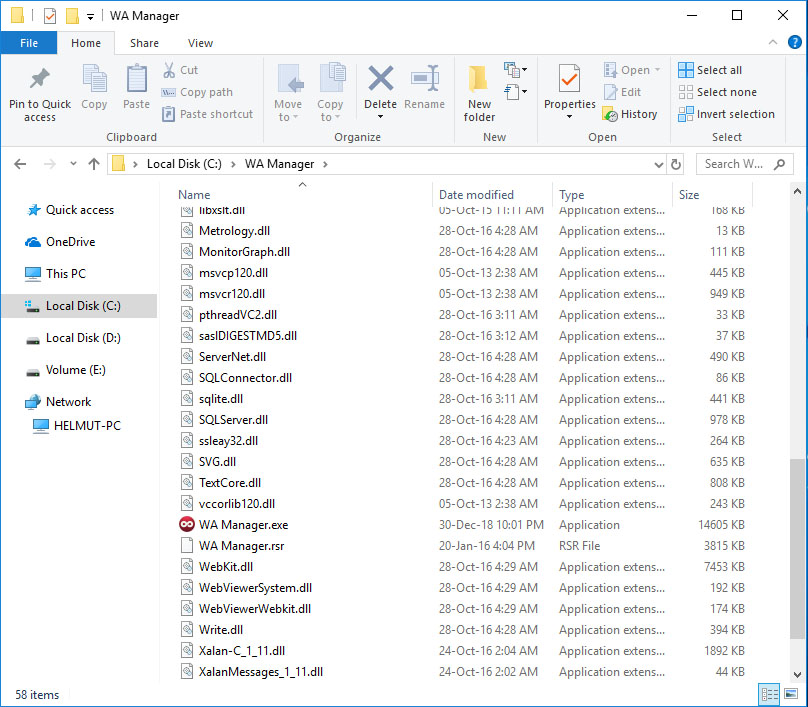Switch to the Share ribbon tab
The height and width of the screenshot is (707, 808).
pos(144,43)
